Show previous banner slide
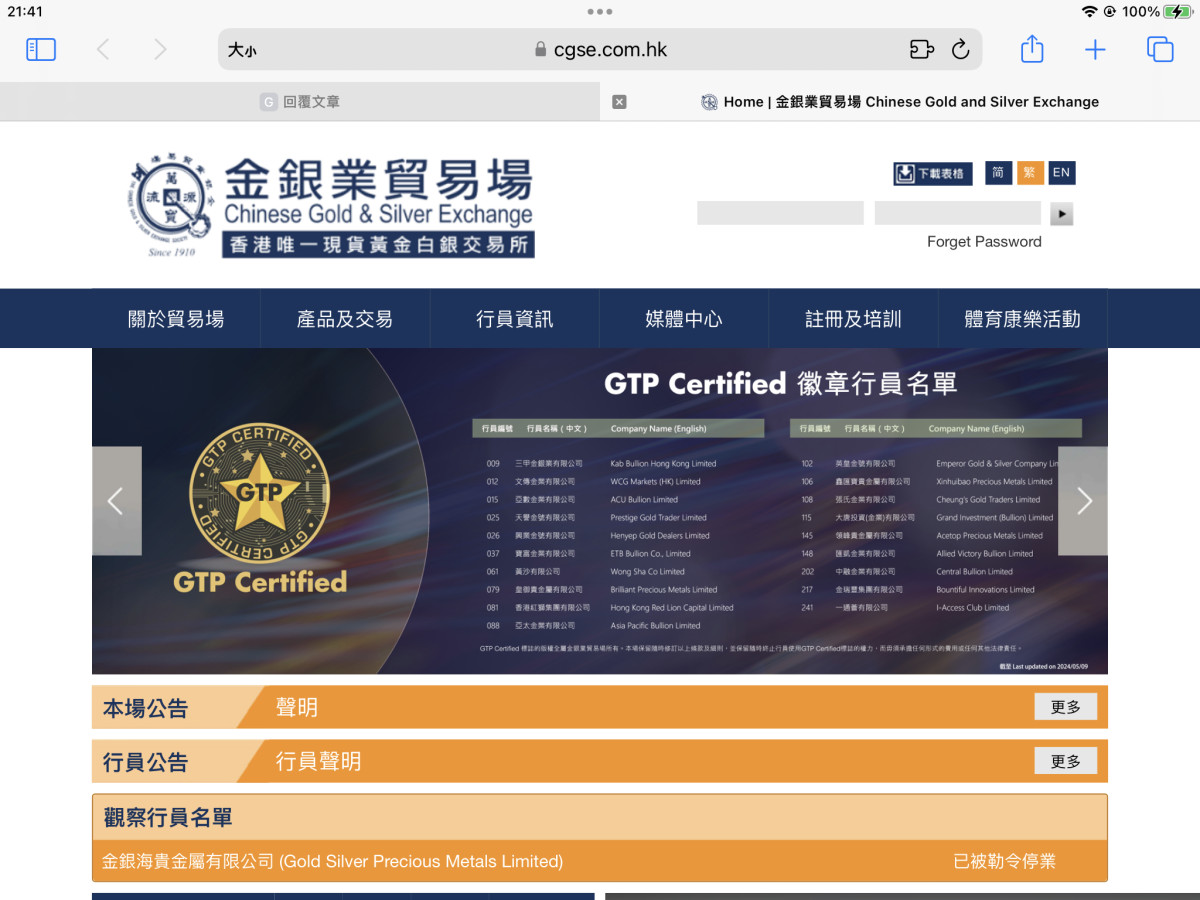 (x=116, y=501)
